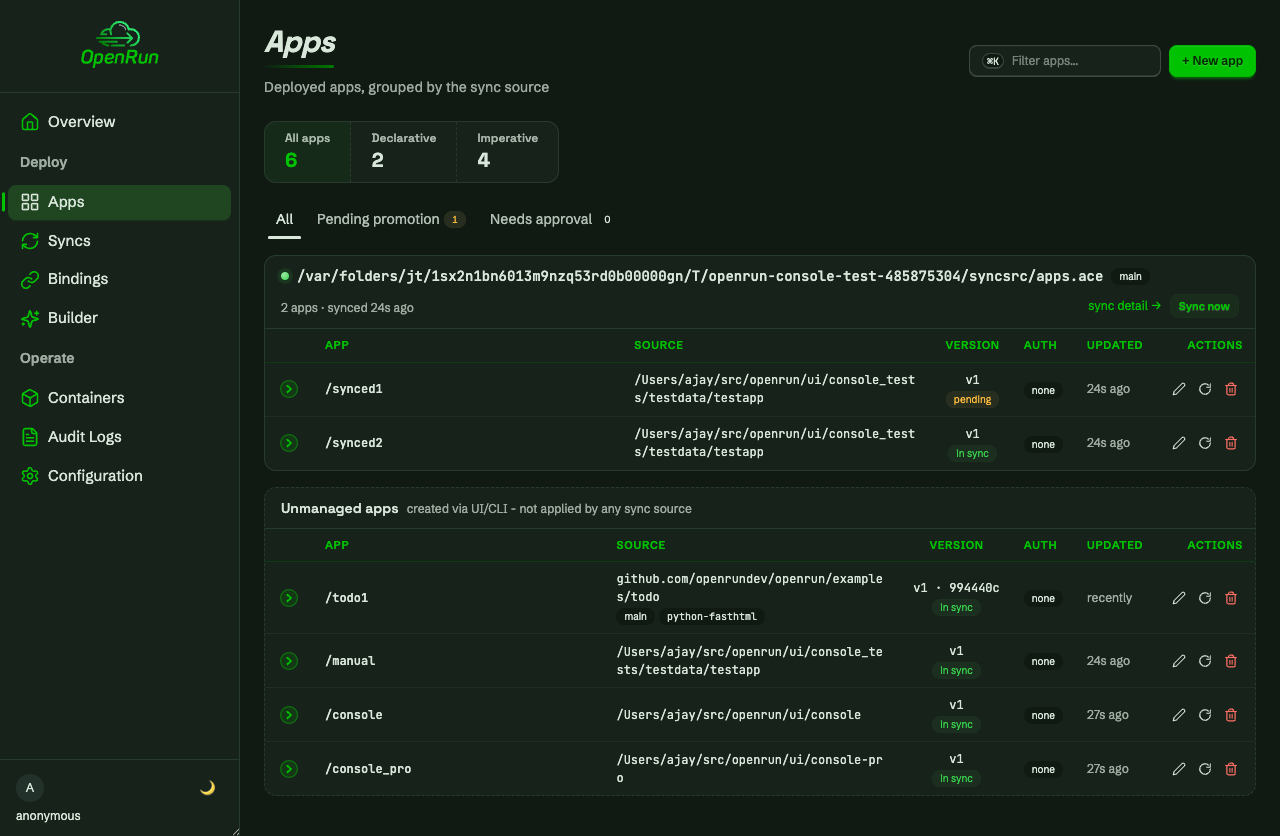
Task: Delete the /console app
Action: click(x=1231, y=715)
